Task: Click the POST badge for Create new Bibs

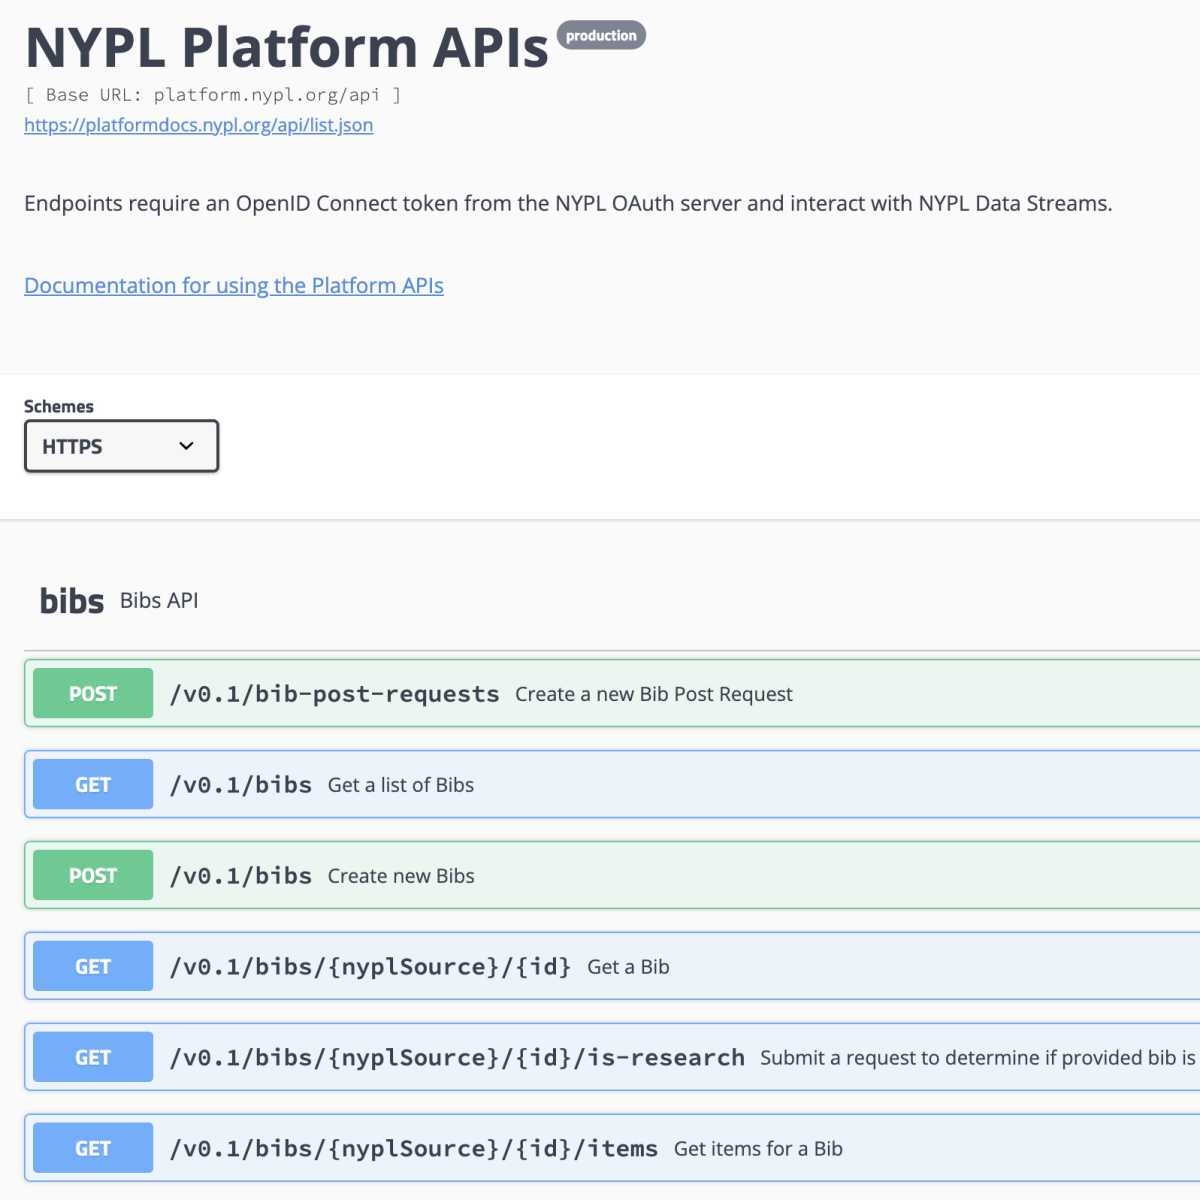Action: coord(93,876)
